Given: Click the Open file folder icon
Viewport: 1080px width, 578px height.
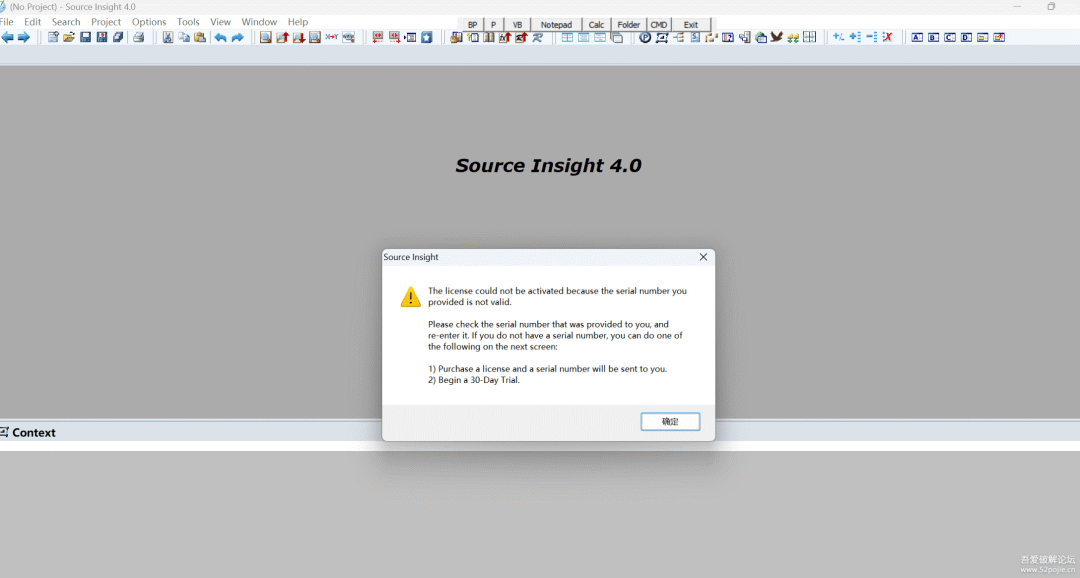Looking at the screenshot, I should [69, 38].
